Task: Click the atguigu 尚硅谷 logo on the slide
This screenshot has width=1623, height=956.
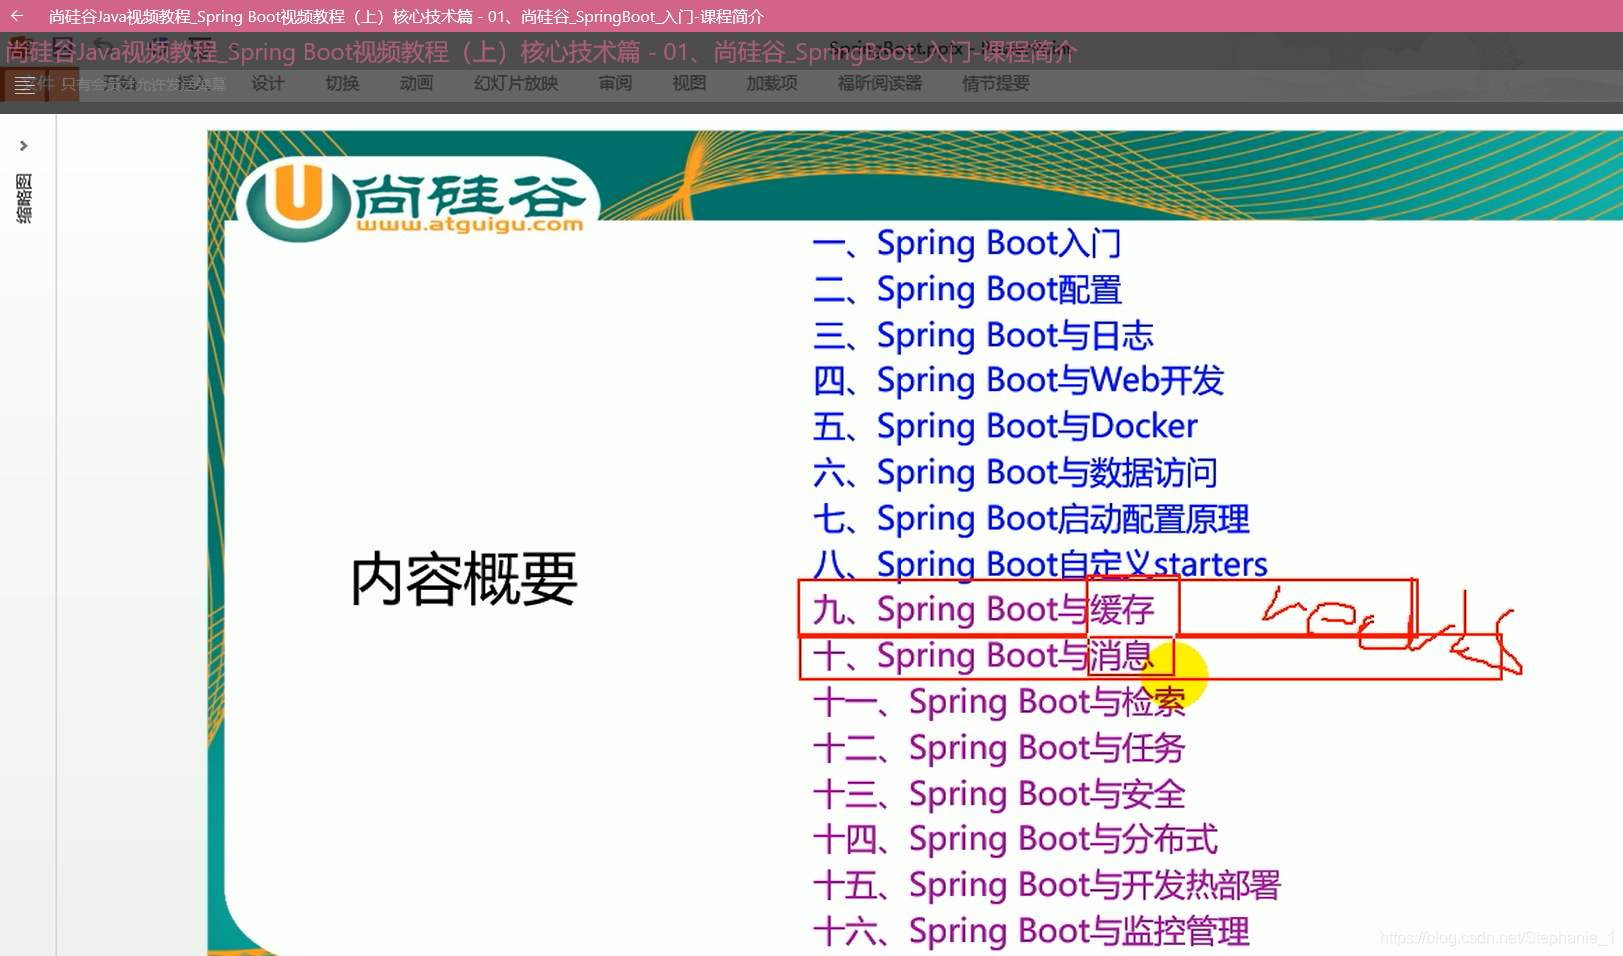Action: (x=420, y=200)
